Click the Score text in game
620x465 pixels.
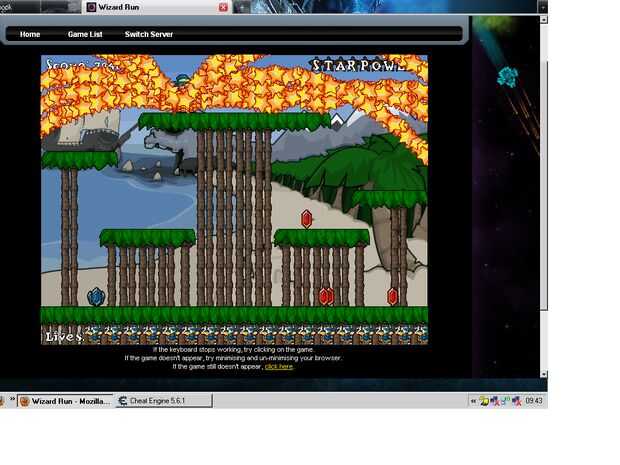(82, 65)
